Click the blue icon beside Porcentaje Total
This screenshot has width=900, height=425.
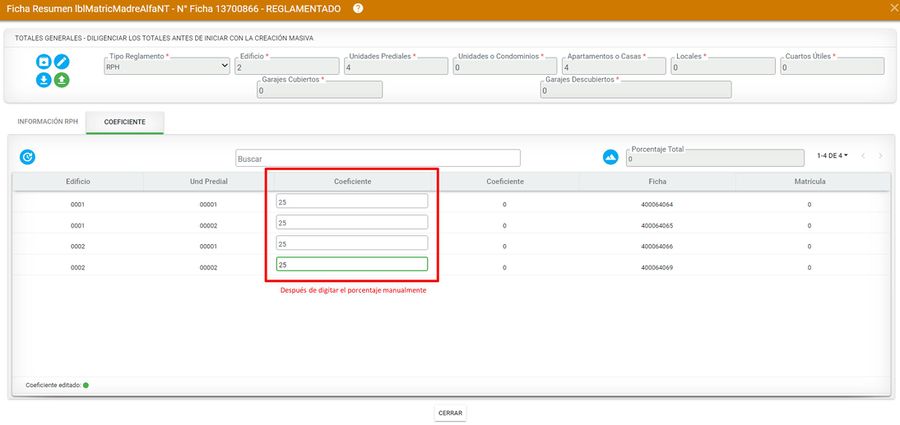610,157
